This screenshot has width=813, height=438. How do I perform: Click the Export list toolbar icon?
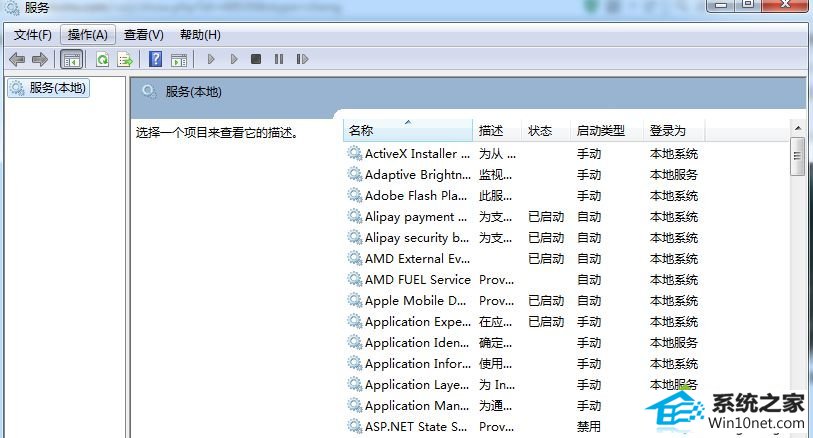125,59
